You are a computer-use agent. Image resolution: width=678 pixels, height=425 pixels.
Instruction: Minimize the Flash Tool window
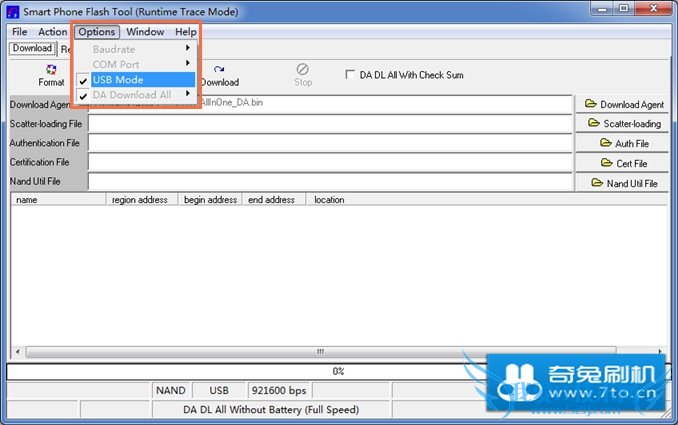click(x=601, y=8)
